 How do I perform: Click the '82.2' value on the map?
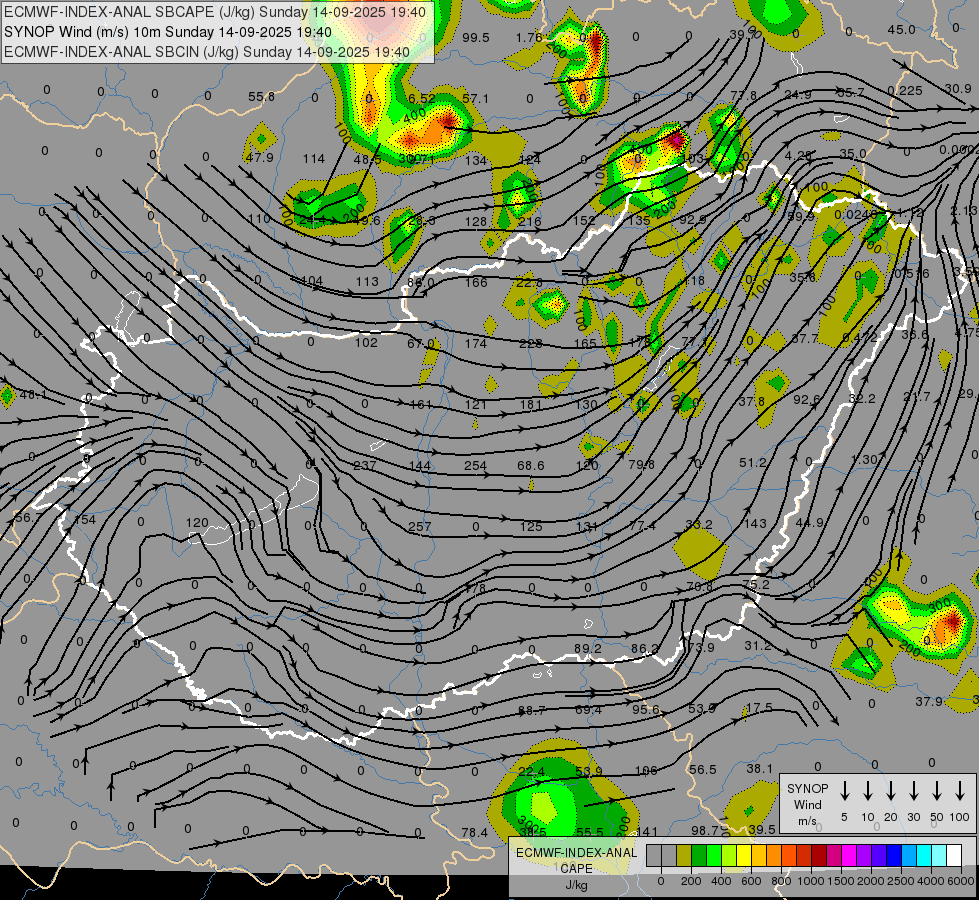tap(862, 398)
